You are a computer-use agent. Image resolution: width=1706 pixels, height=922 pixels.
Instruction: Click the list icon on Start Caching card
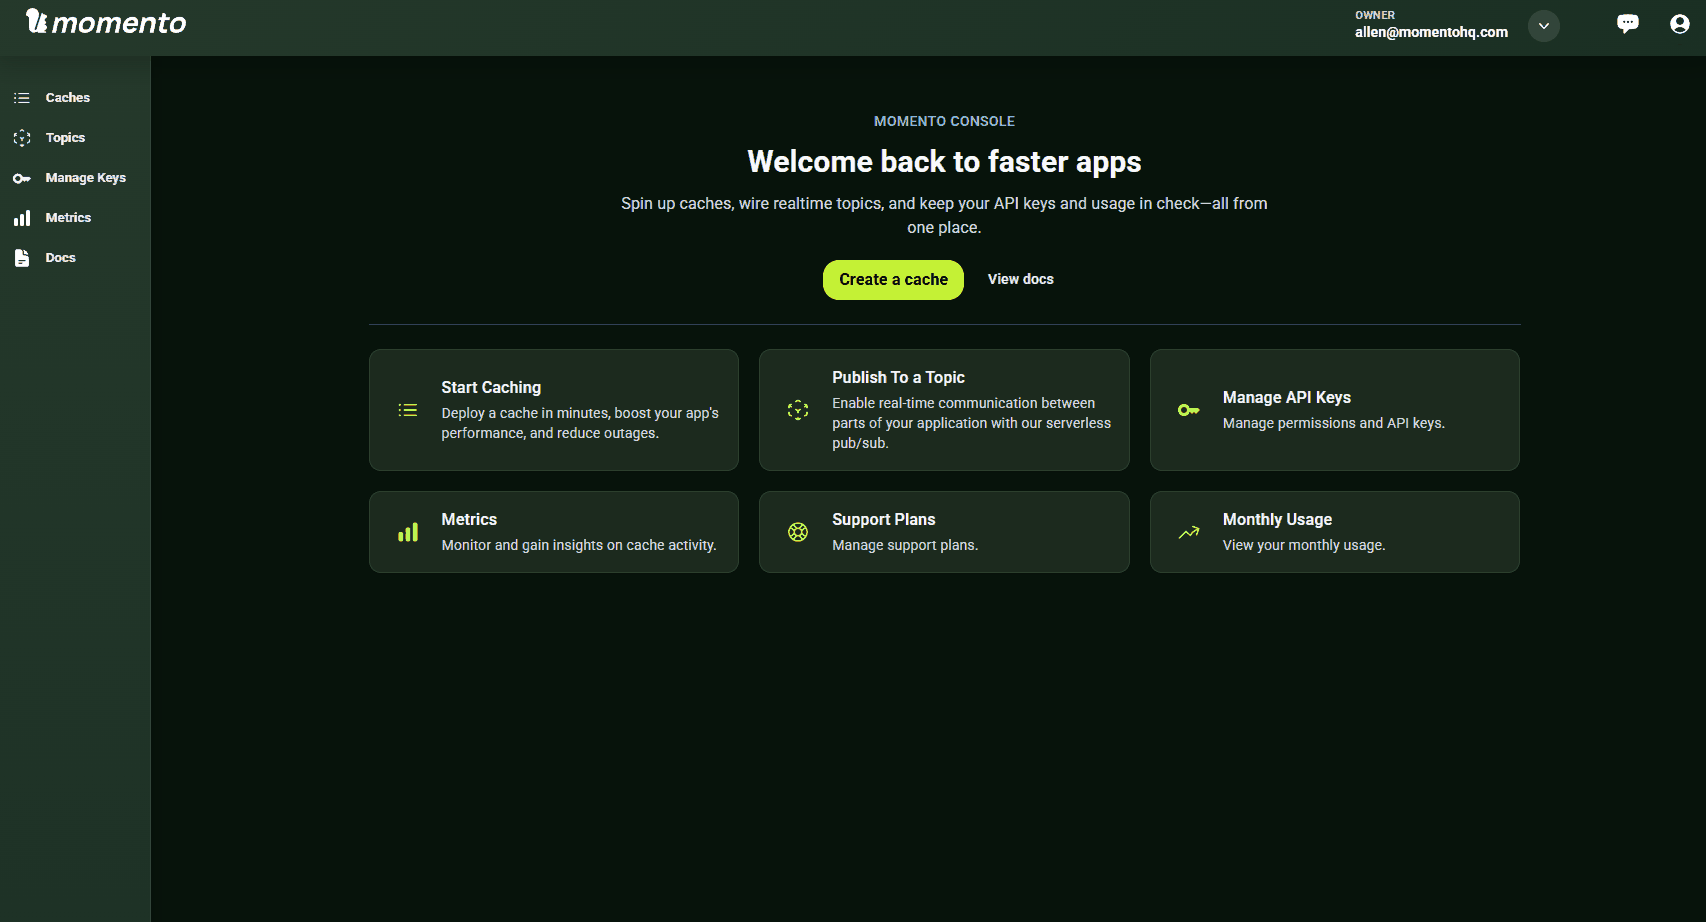pos(407,410)
